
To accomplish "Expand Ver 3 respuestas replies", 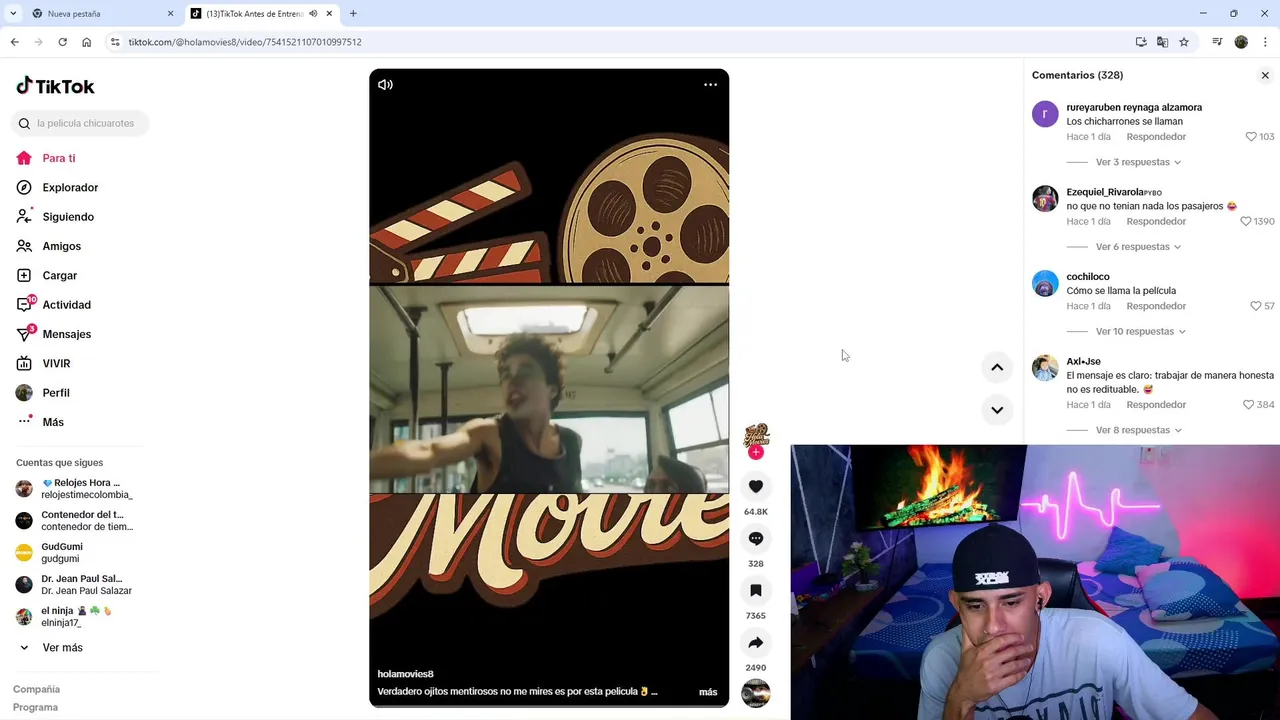I will 1138,162.
